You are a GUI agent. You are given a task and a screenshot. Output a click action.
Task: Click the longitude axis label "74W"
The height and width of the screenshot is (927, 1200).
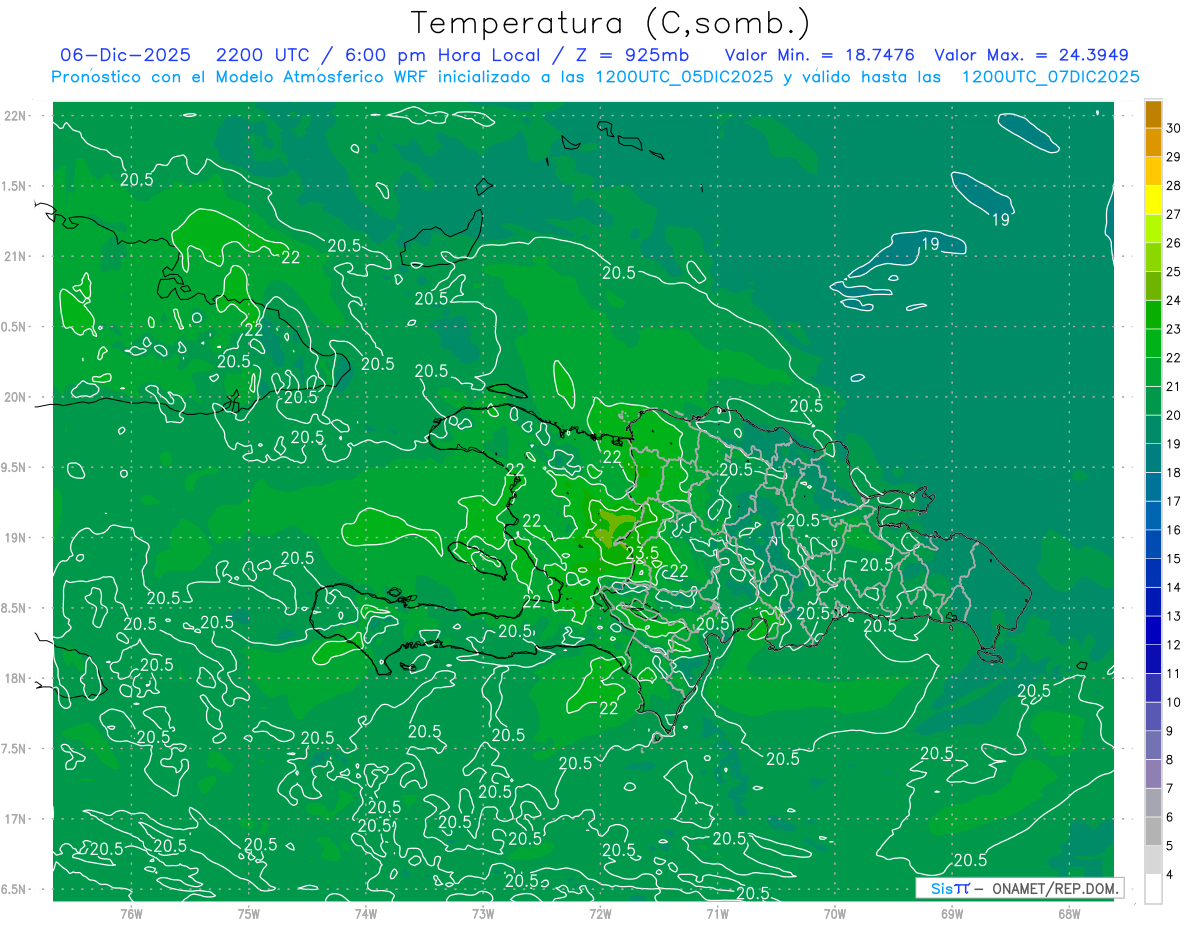coord(366,914)
